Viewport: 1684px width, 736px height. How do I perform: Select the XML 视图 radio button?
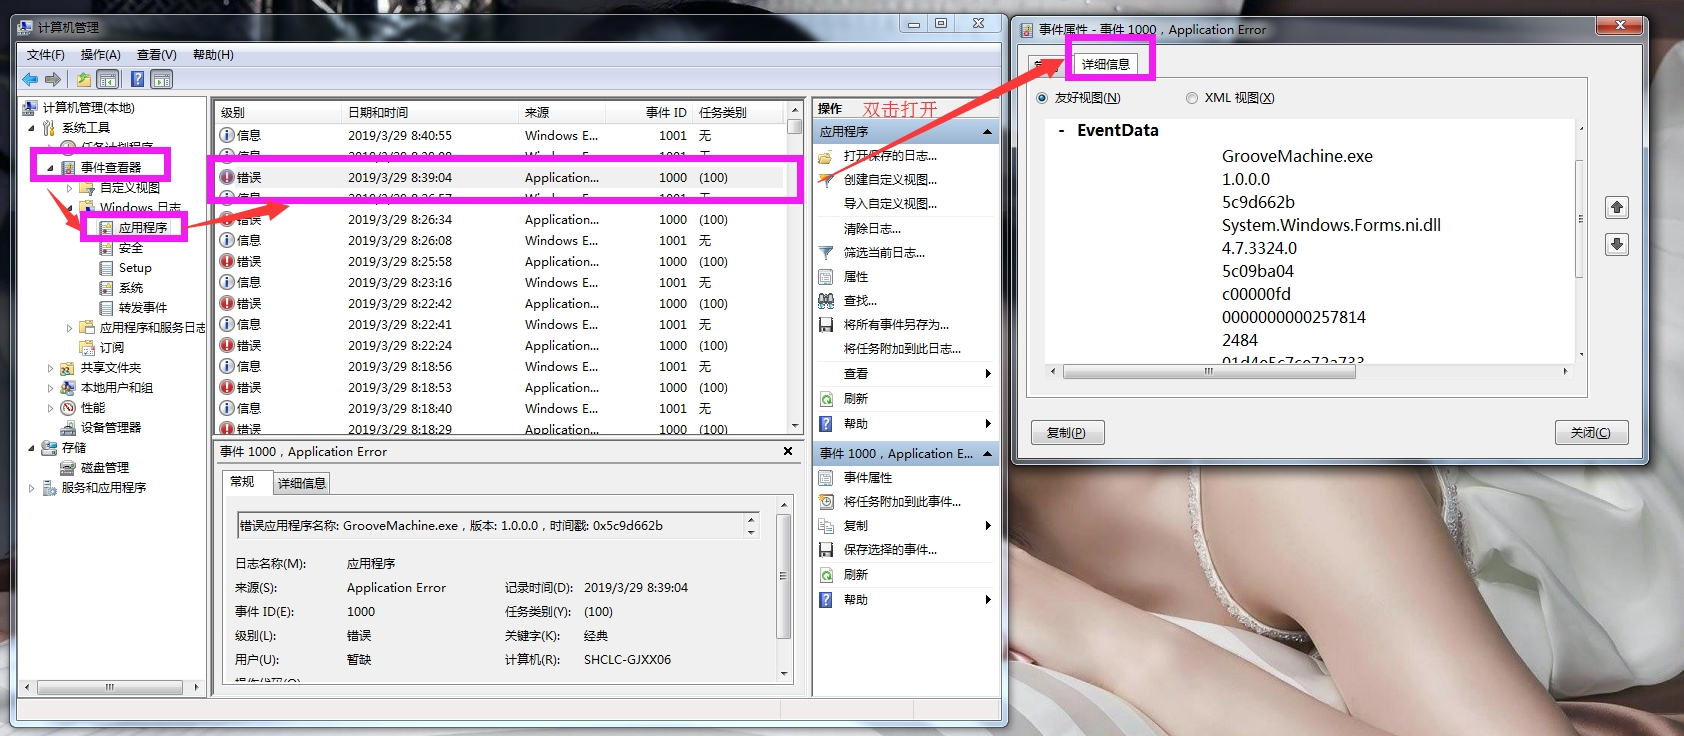pos(1191,98)
